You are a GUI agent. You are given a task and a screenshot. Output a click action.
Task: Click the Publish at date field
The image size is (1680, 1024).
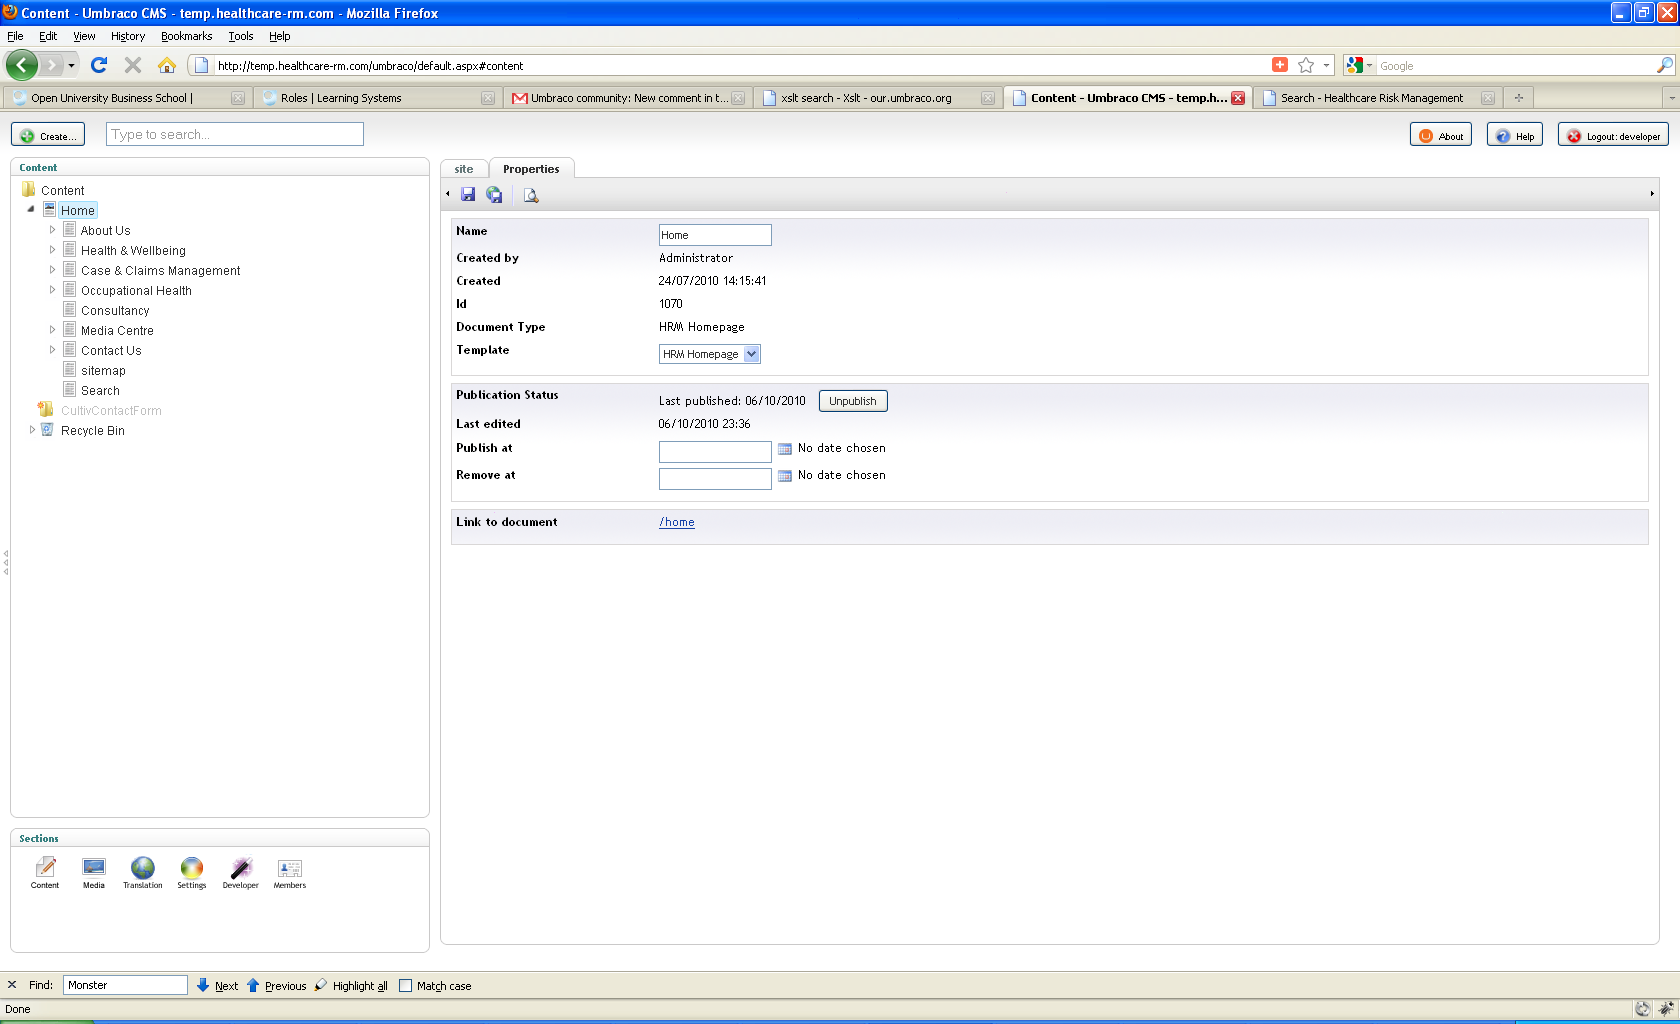click(715, 452)
